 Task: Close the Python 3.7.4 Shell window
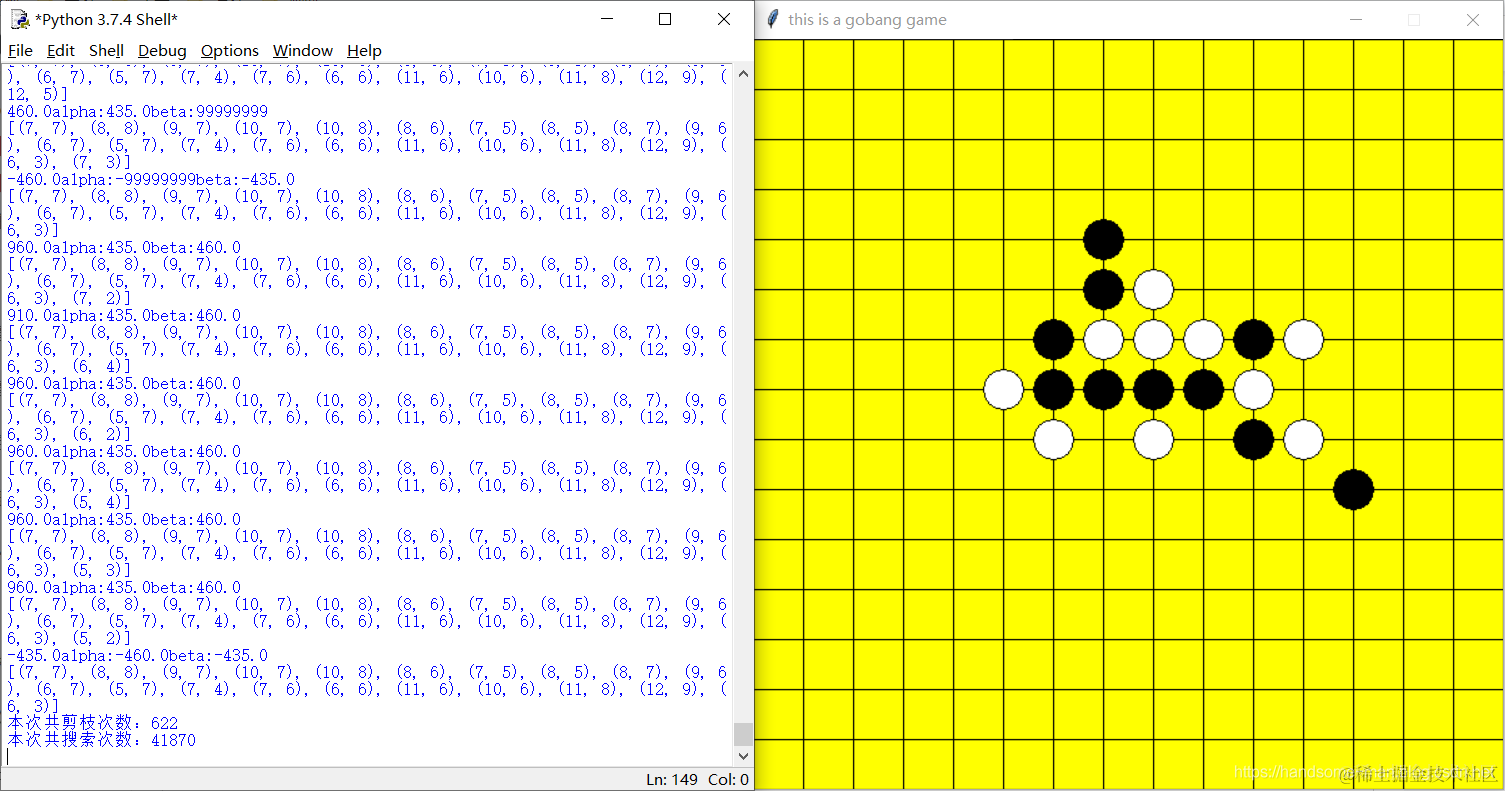coord(724,19)
